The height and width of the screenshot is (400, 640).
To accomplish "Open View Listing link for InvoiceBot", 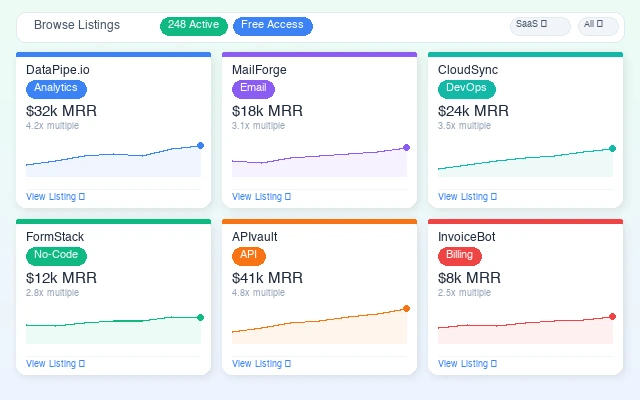I will (x=468, y=364).
